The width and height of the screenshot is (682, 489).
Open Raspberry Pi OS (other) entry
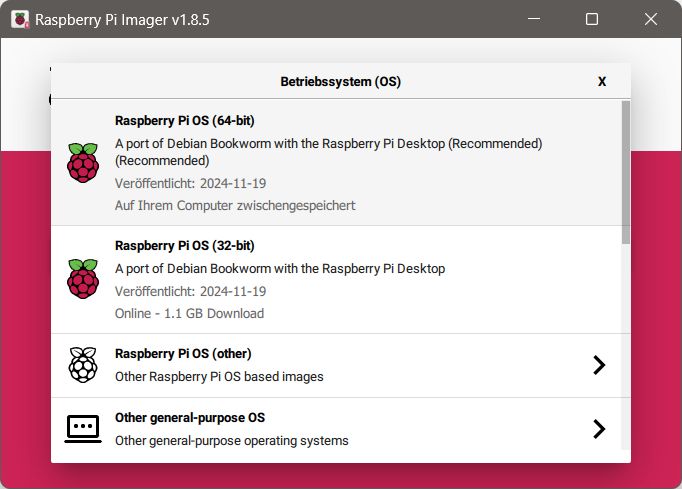(341, 365)
